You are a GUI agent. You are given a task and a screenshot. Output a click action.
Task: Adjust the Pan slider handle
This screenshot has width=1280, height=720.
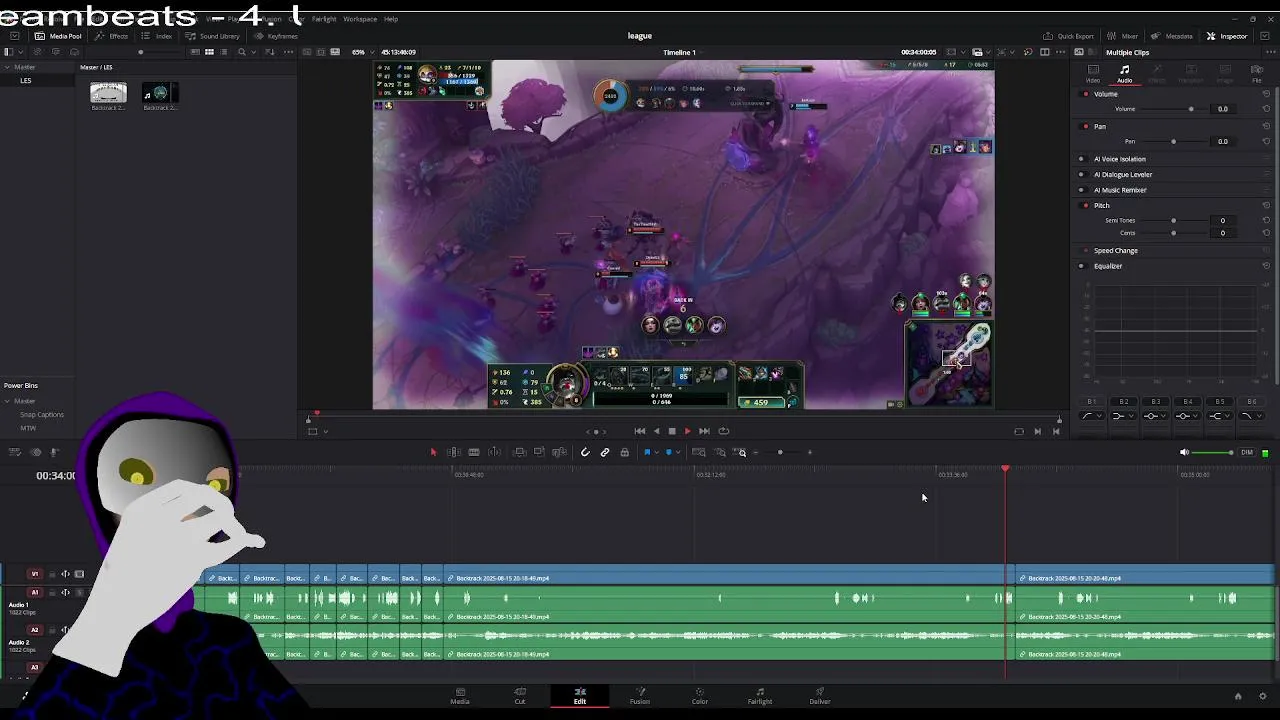[x=1173, y=142]
